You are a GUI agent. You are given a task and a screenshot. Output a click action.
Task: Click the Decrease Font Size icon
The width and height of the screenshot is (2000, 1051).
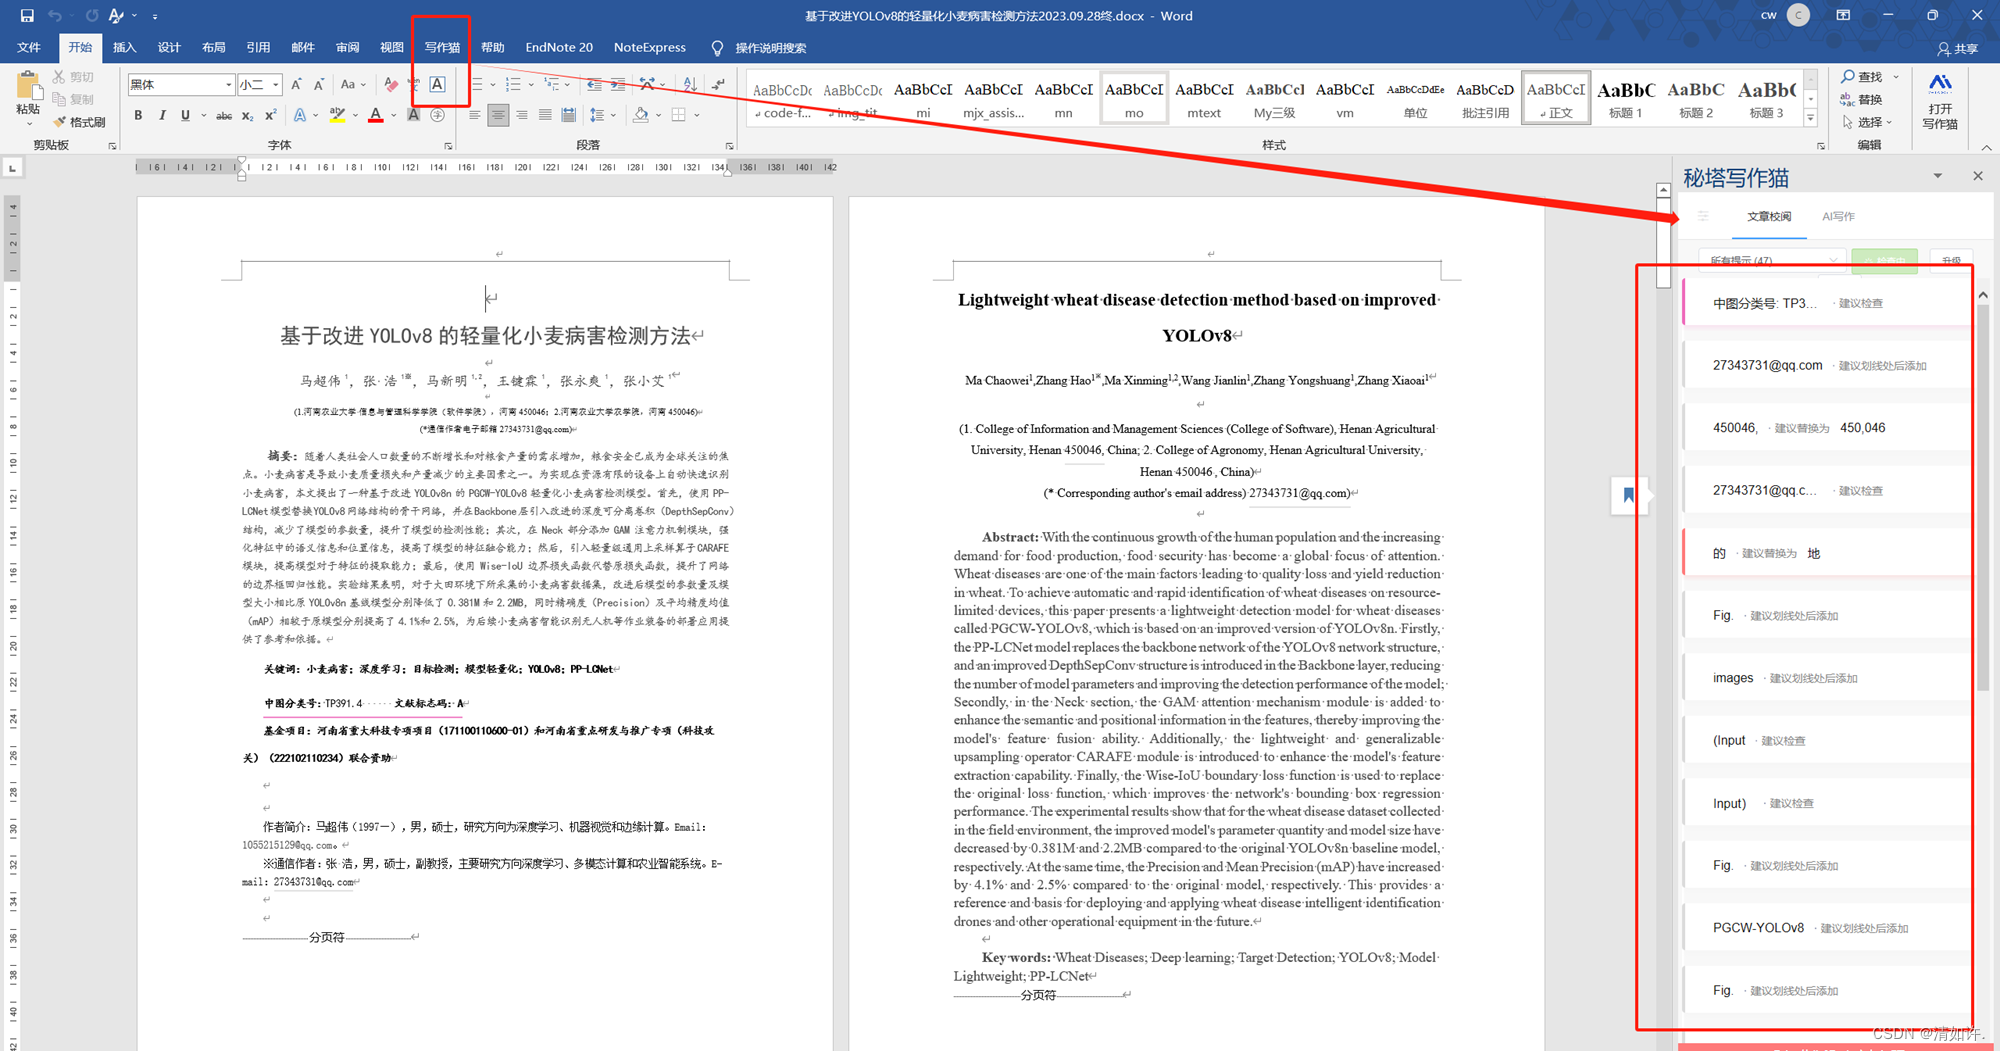pos(318,85)
